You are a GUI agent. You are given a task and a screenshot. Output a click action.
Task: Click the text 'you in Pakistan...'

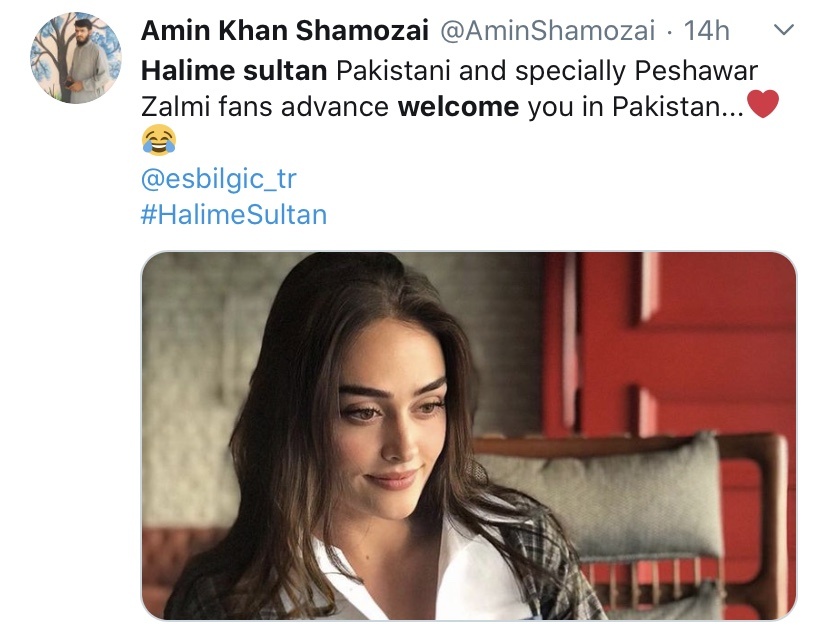(x=636, y=107)
